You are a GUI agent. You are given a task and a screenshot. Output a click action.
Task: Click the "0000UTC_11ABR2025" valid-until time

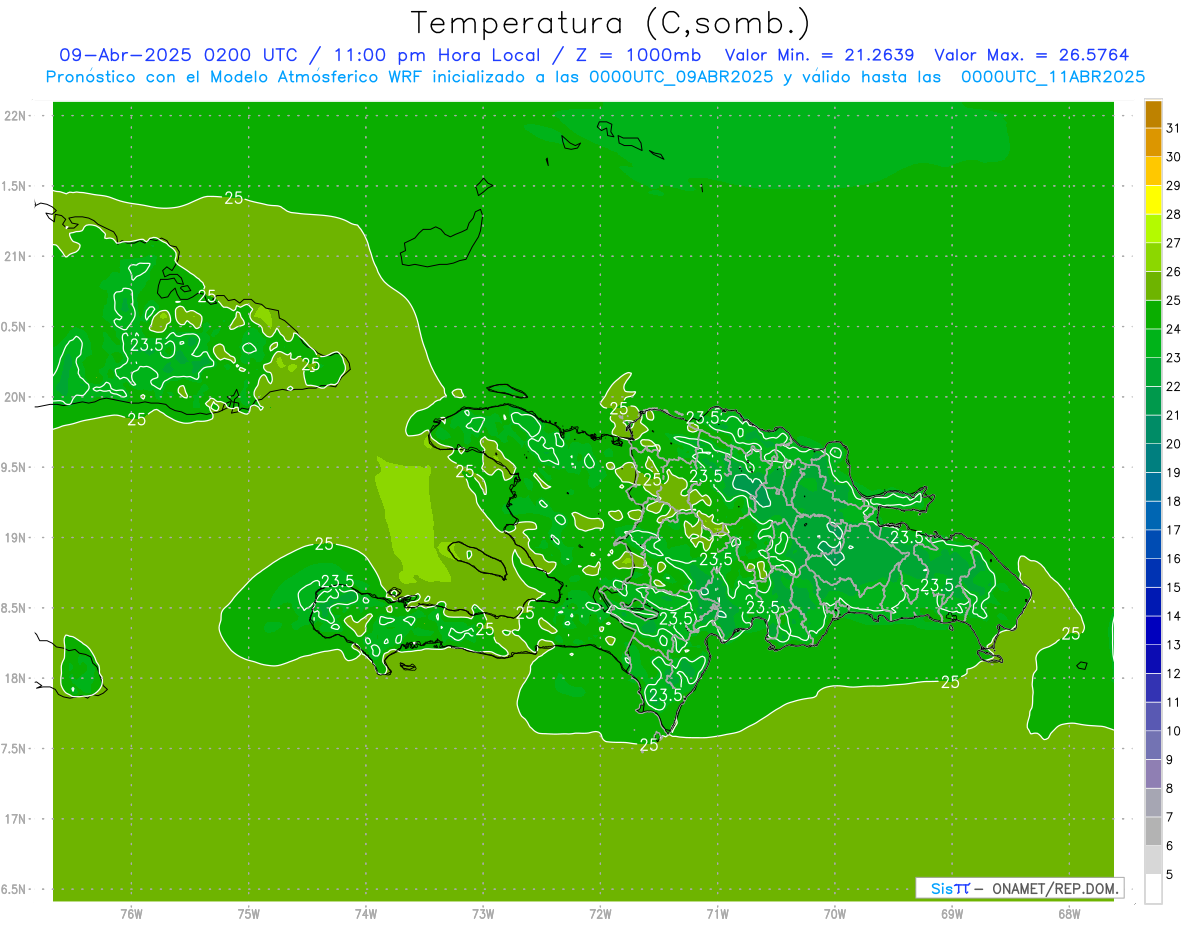click(x=1053, y=76)
